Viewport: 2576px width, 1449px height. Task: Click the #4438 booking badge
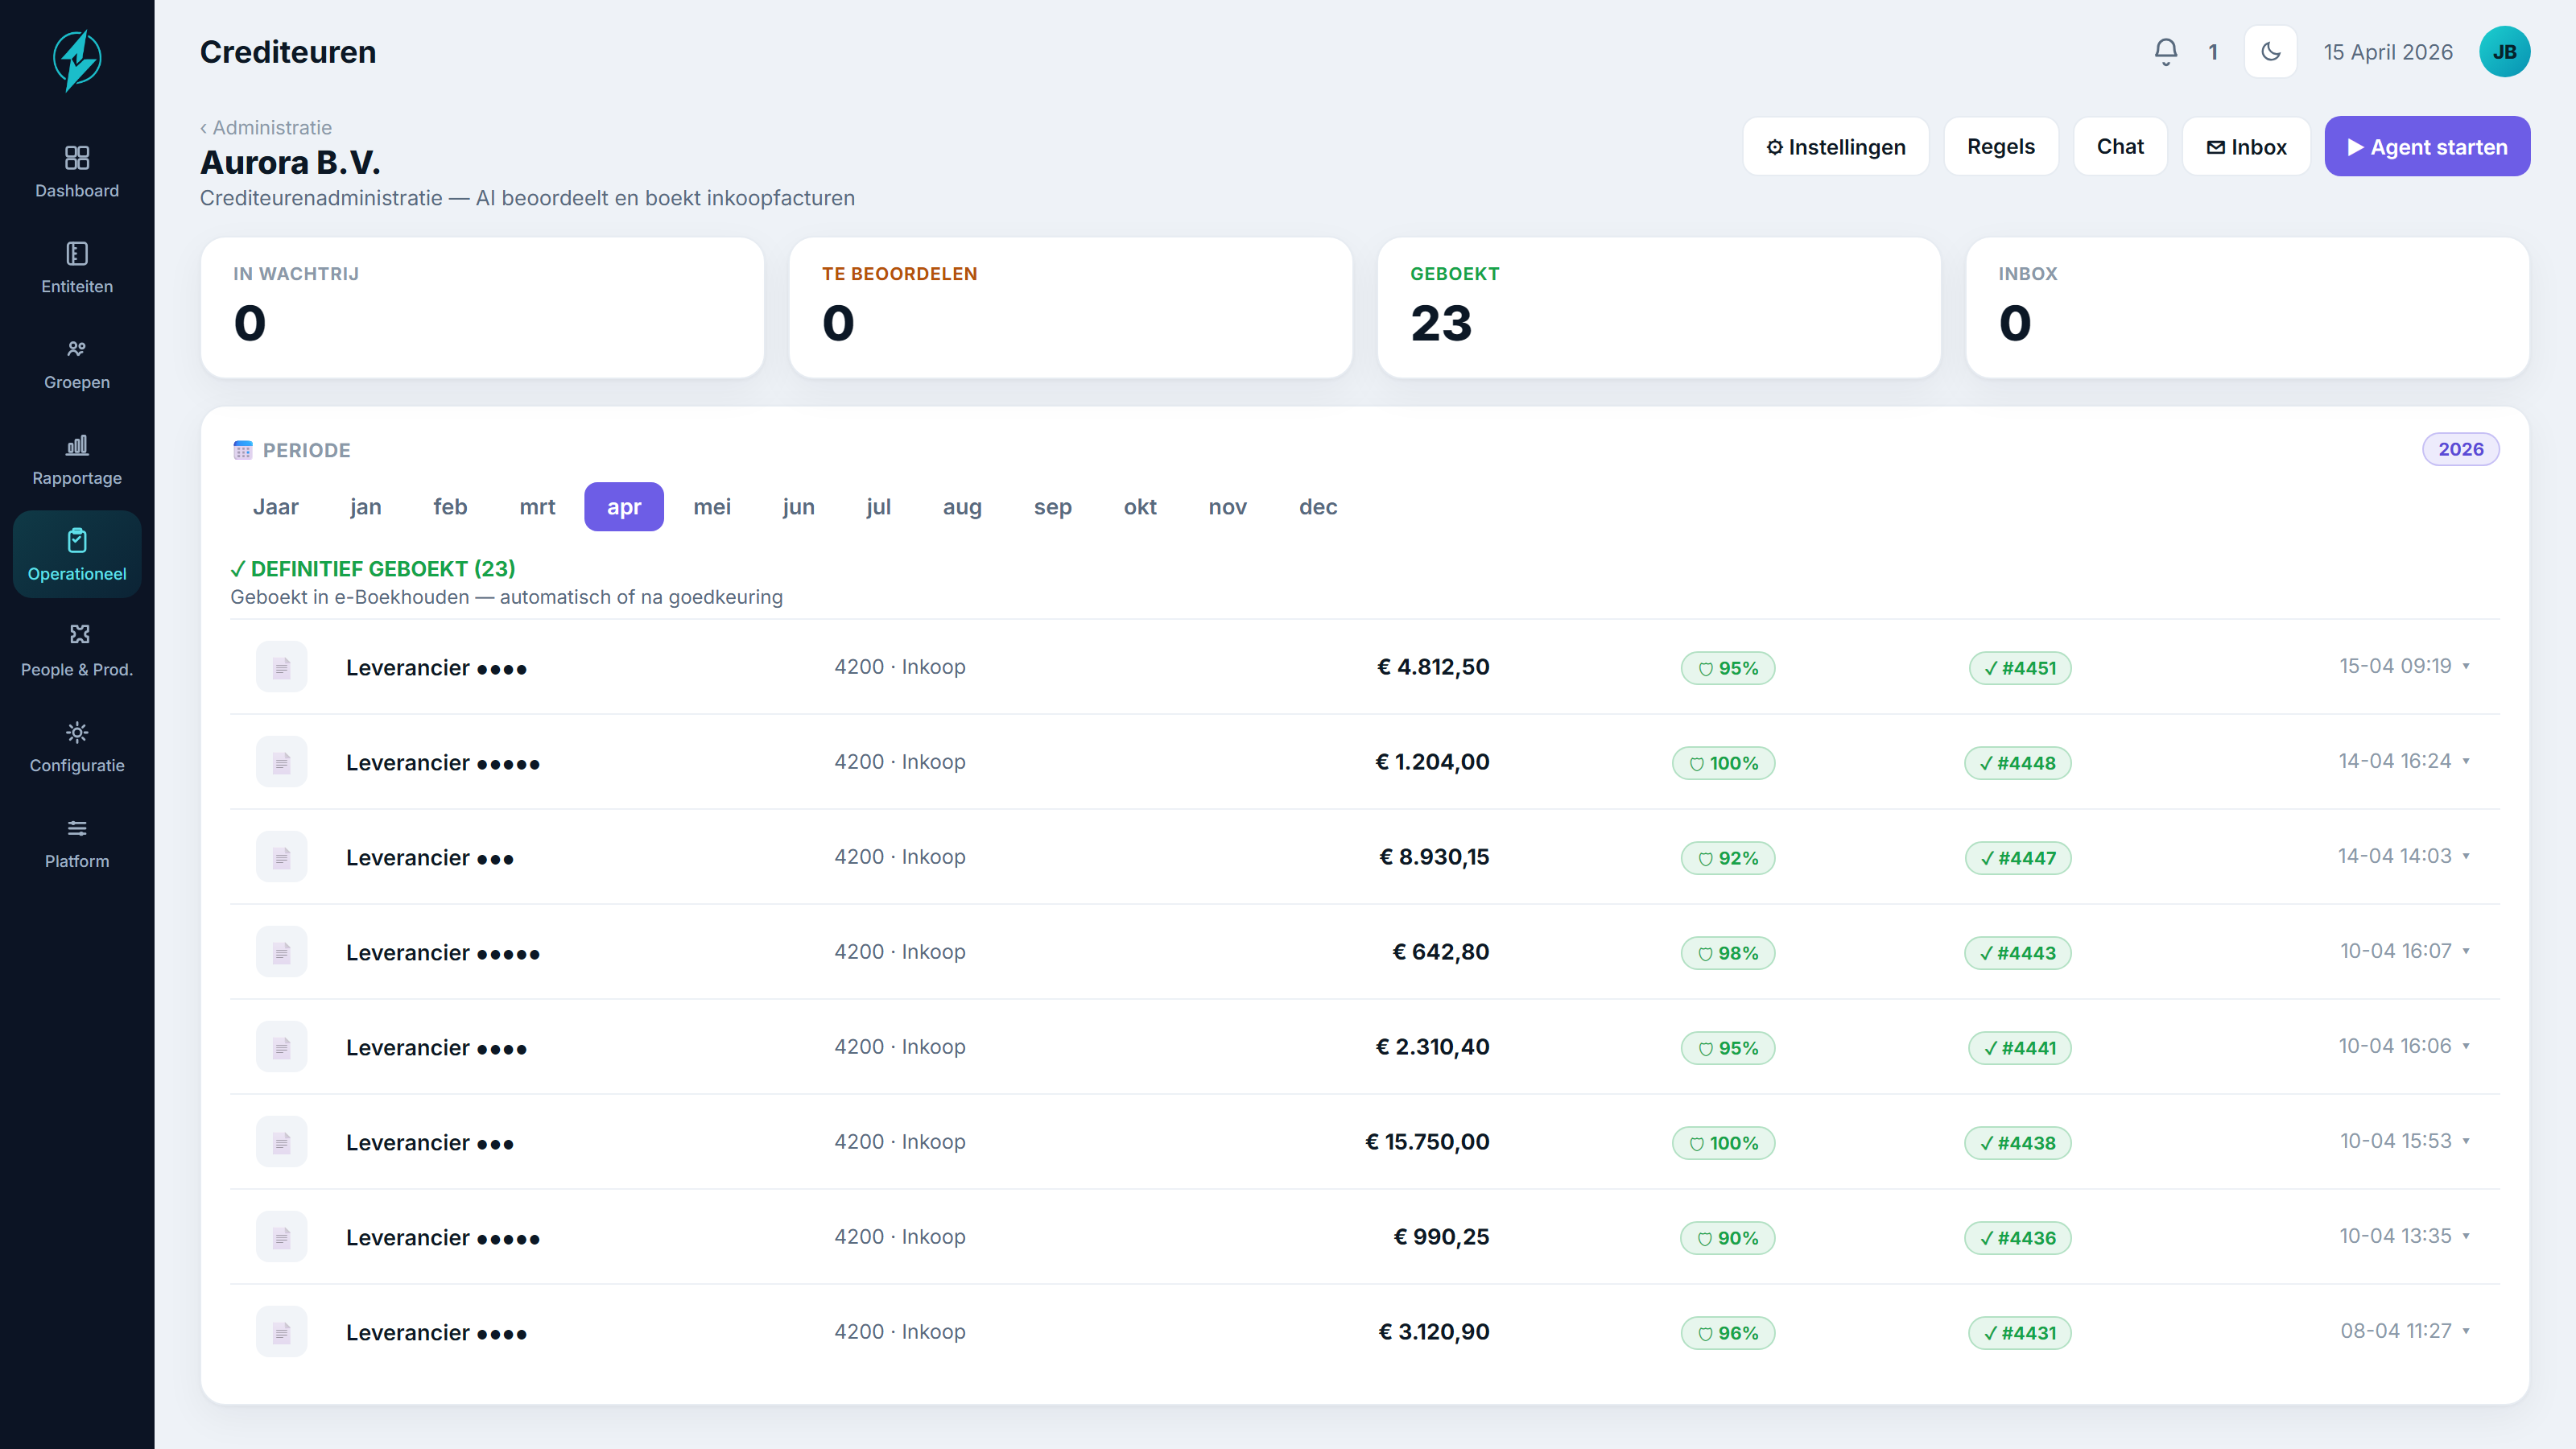tap(2018, 1143)
